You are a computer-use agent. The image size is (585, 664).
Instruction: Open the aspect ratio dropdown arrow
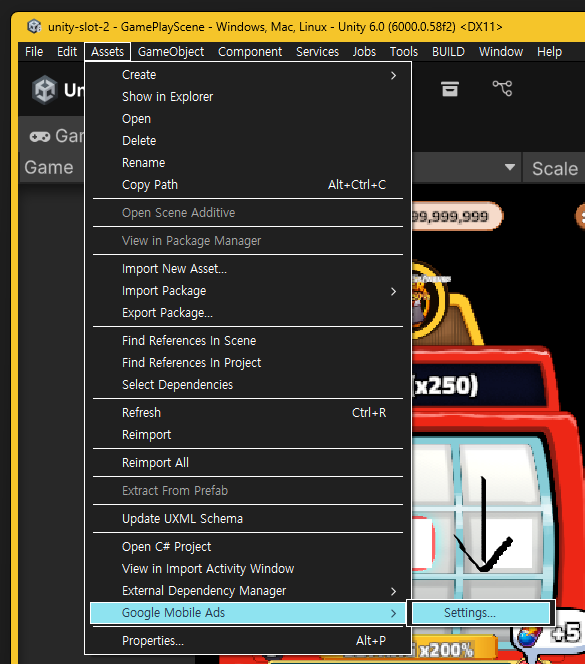510,167
